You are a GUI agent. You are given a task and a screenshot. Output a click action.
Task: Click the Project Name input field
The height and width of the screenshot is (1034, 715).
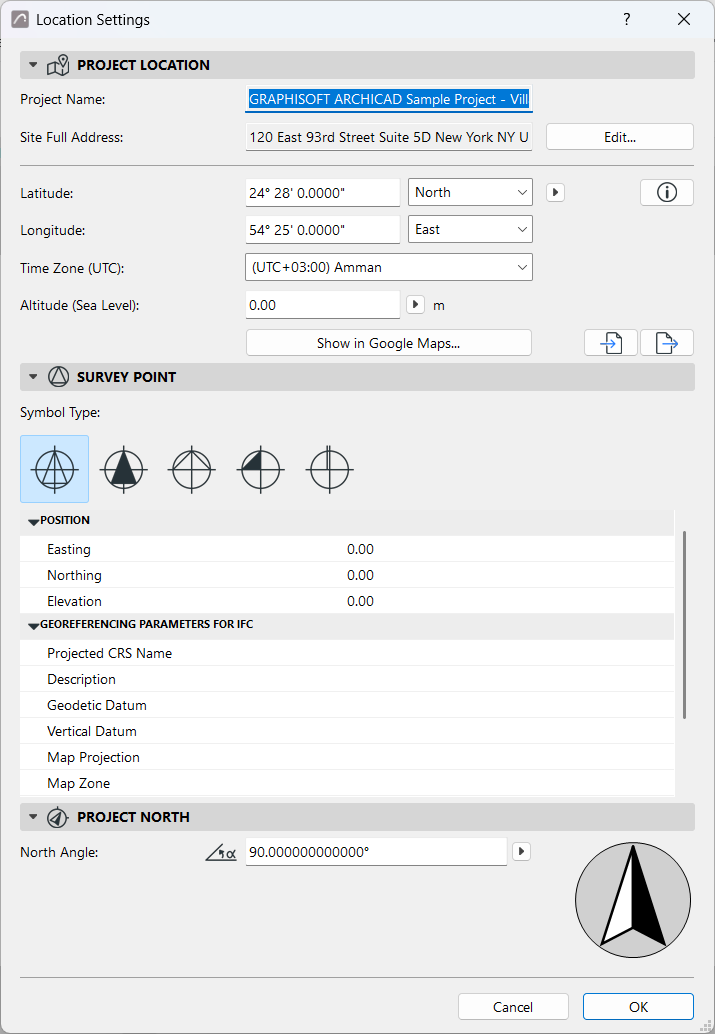coord(389,100)
